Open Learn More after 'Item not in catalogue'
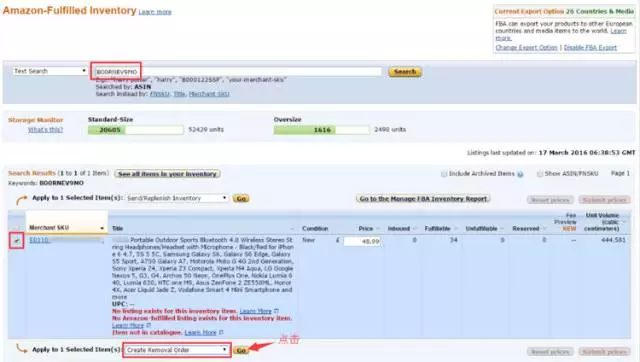 (x=200, y=332)
